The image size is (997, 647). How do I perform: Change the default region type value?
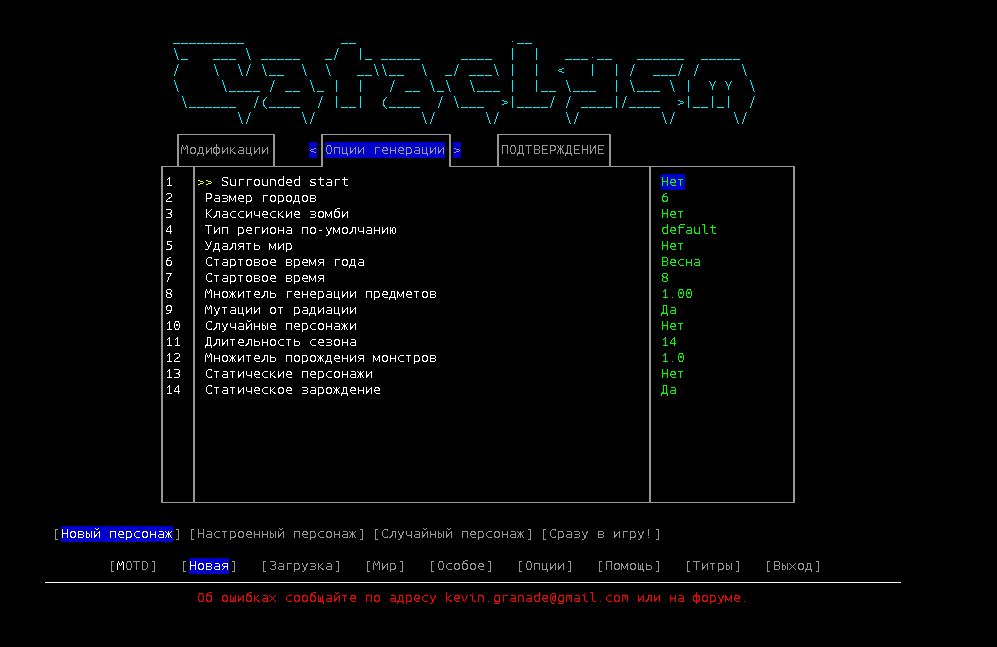[689, 229]
